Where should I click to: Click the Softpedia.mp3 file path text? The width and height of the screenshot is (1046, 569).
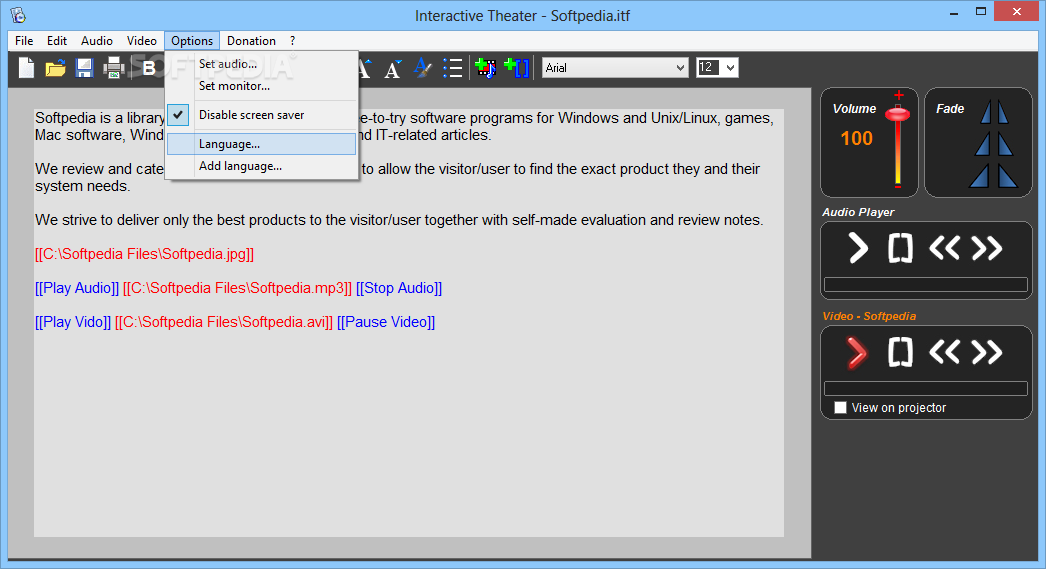(237, 288)
